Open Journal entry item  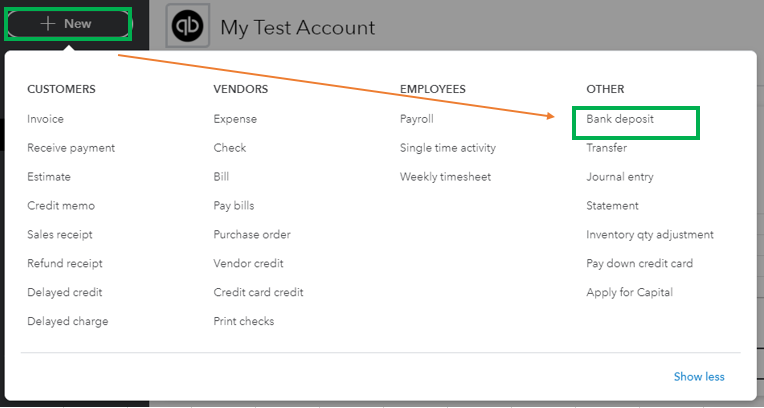click(x=620, y=177)
